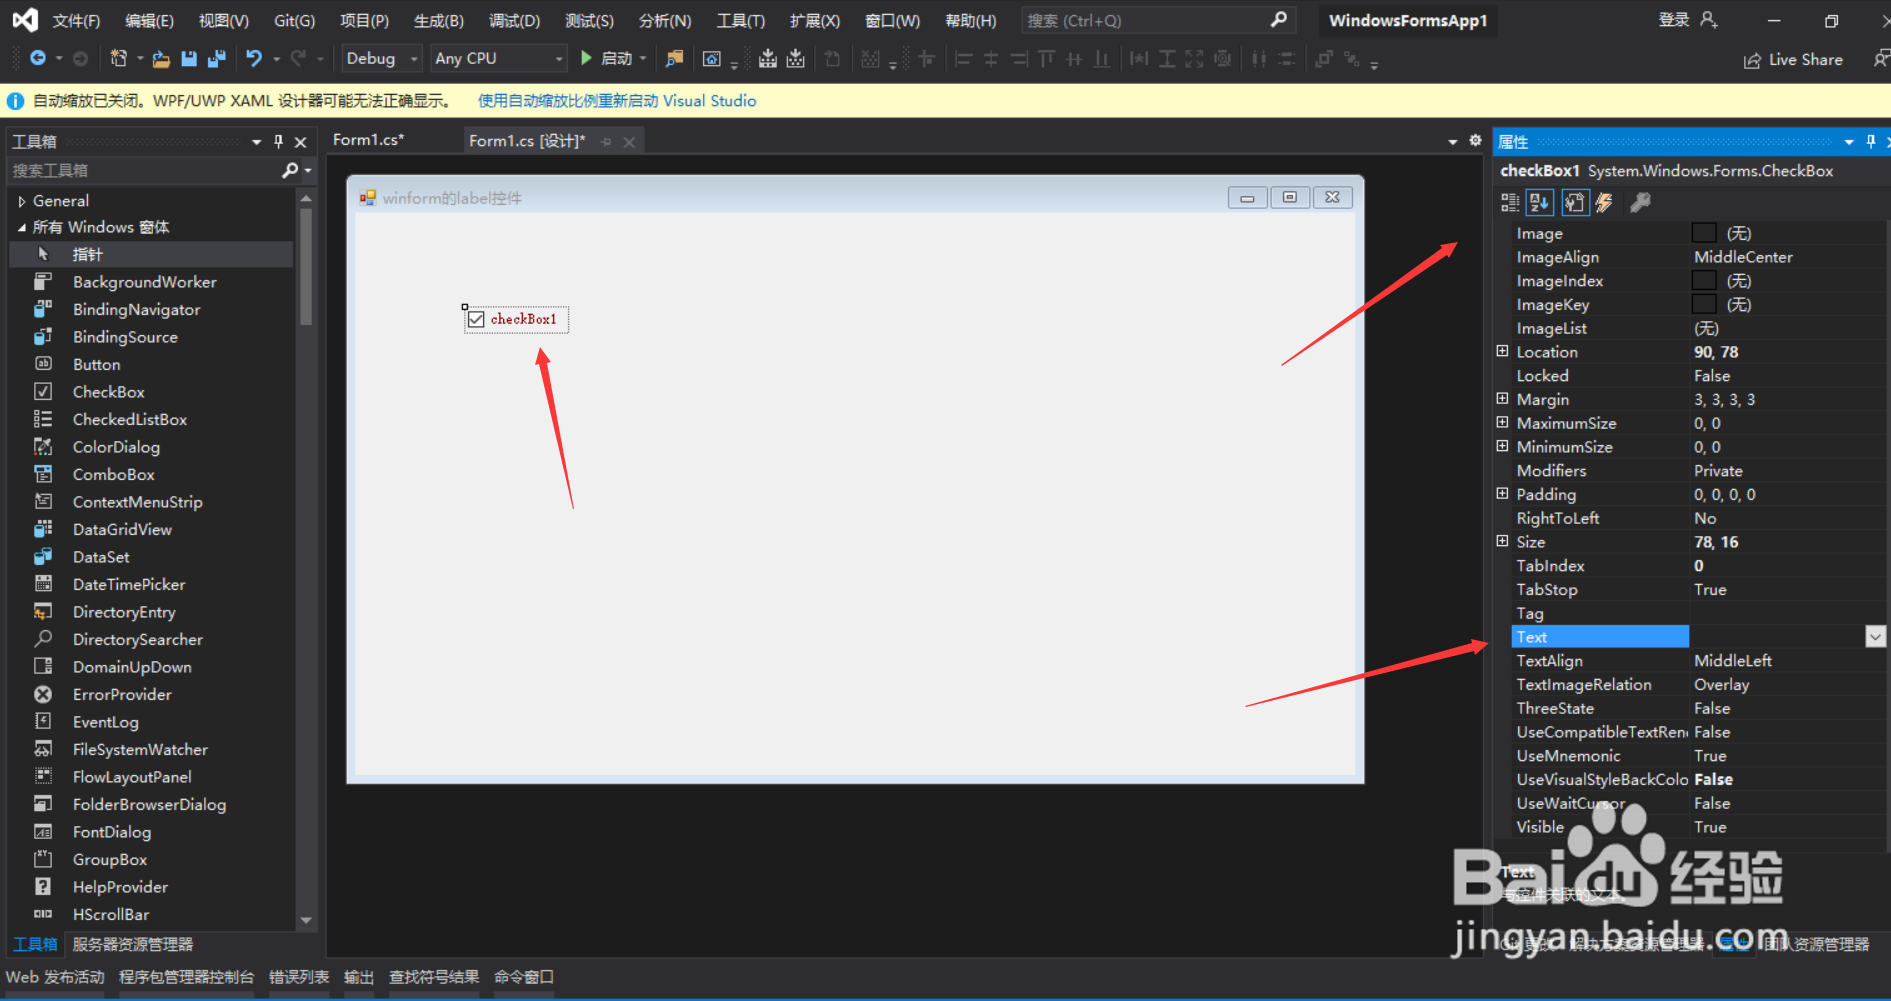The height and width of the screenshot is (1001, 1891).
Task: Click the restart Visual Studio scaling link
Action: point(616,101)
